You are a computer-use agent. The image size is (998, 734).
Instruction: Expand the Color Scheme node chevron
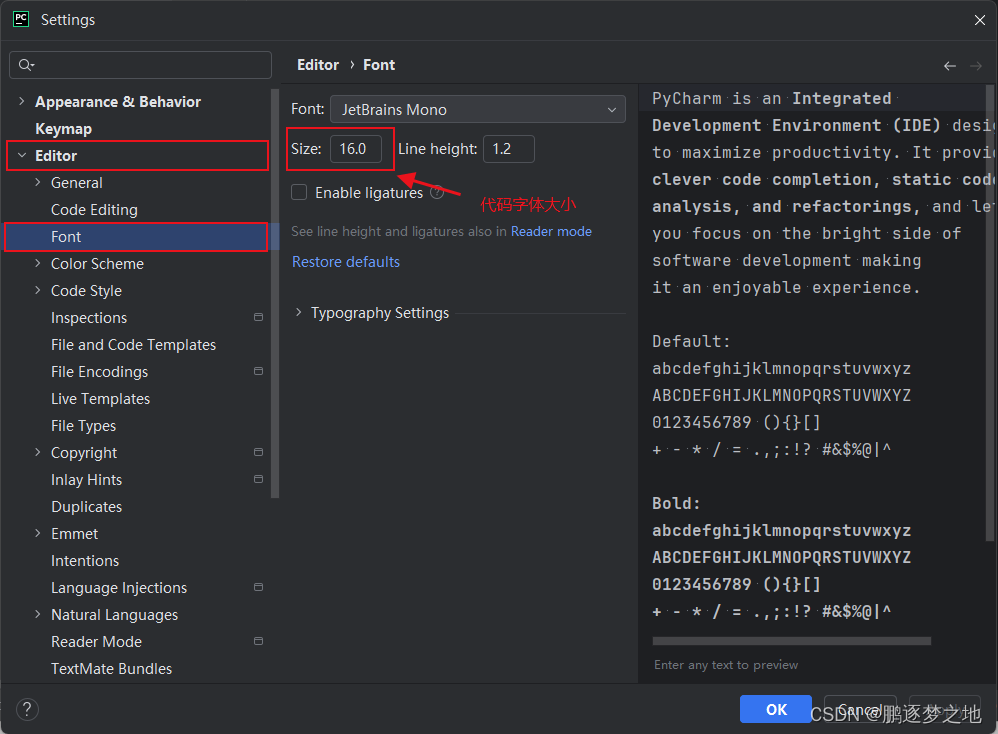(38, 263)
